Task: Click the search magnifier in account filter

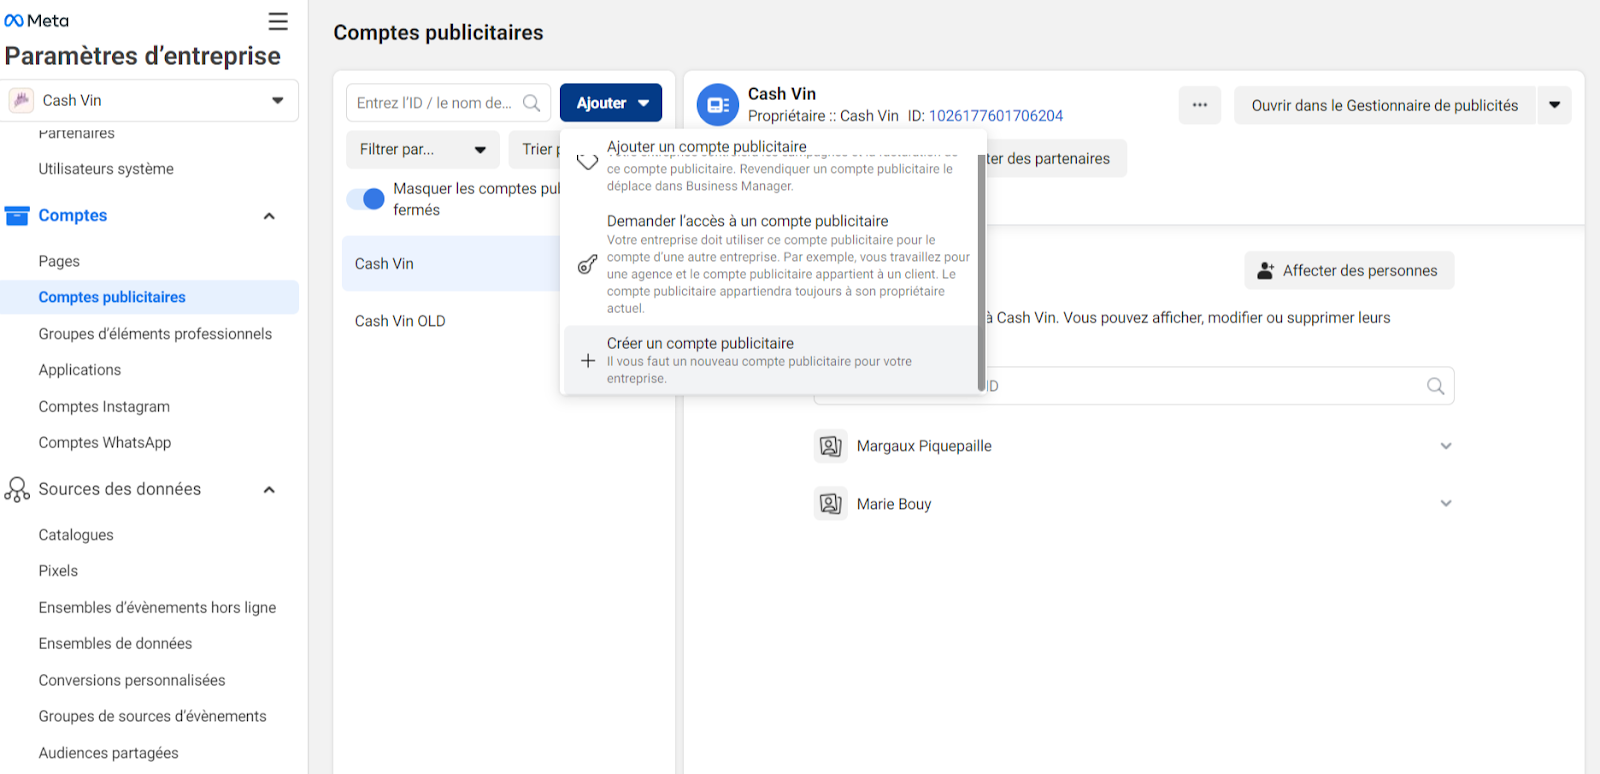Action: (532, 103)
